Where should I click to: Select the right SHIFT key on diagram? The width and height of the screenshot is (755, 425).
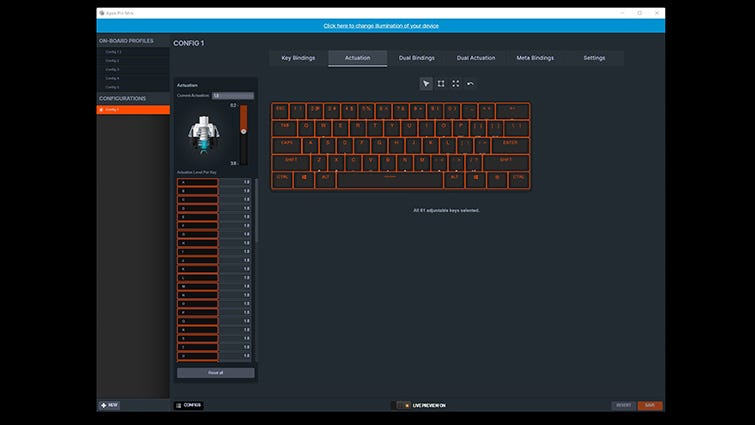506,163
